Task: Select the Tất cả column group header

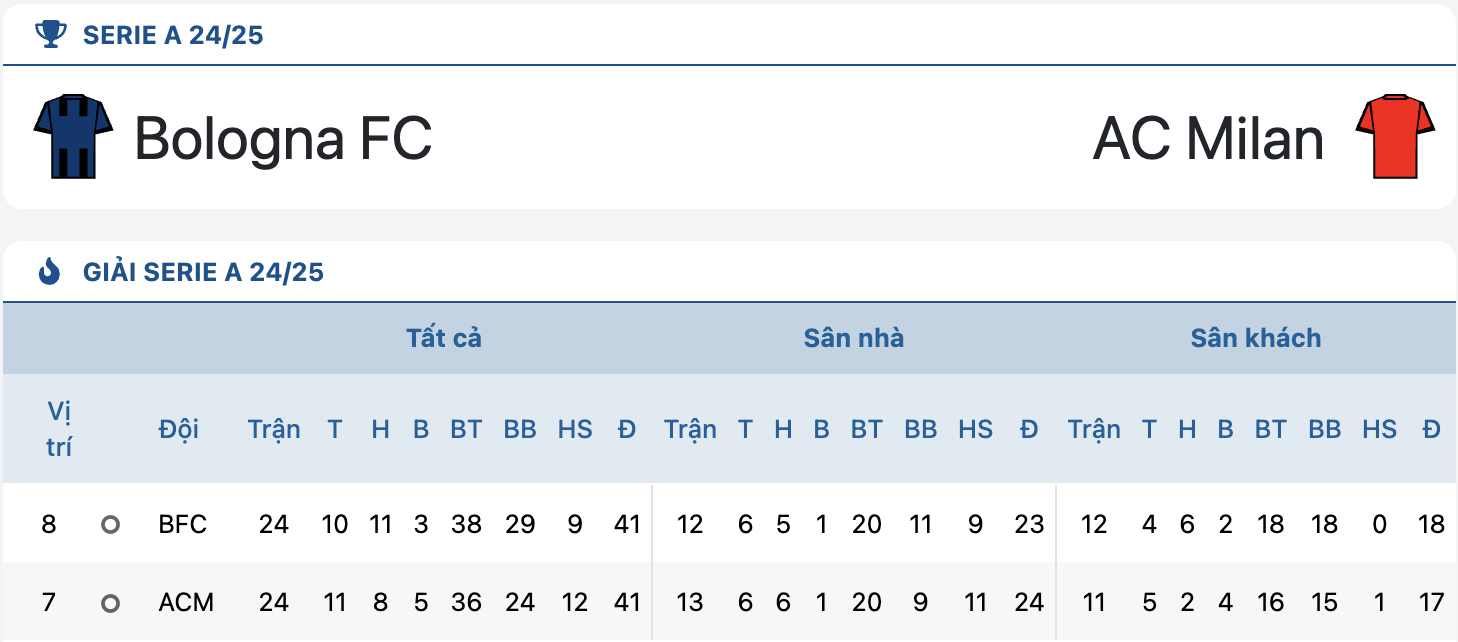Action: click(444, 338)
